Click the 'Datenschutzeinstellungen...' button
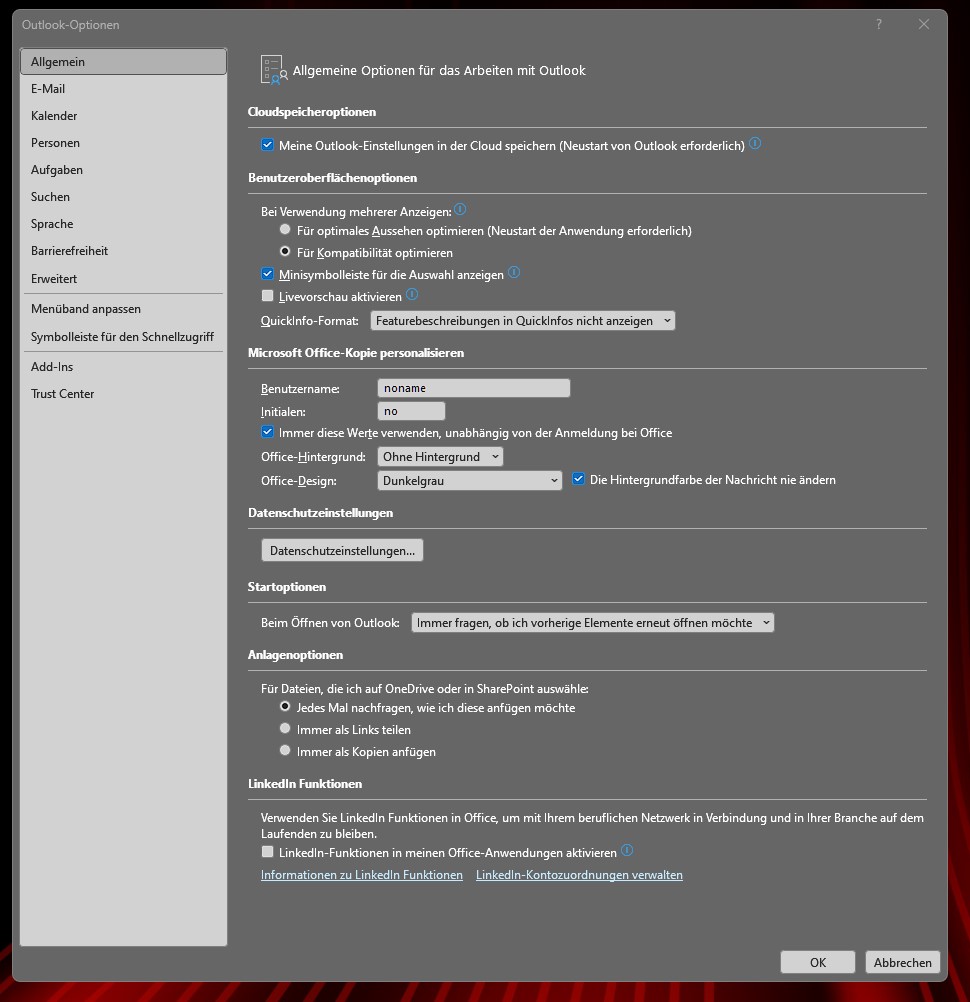The width and height of the screenshot is (970, 1002). point(342,550)
